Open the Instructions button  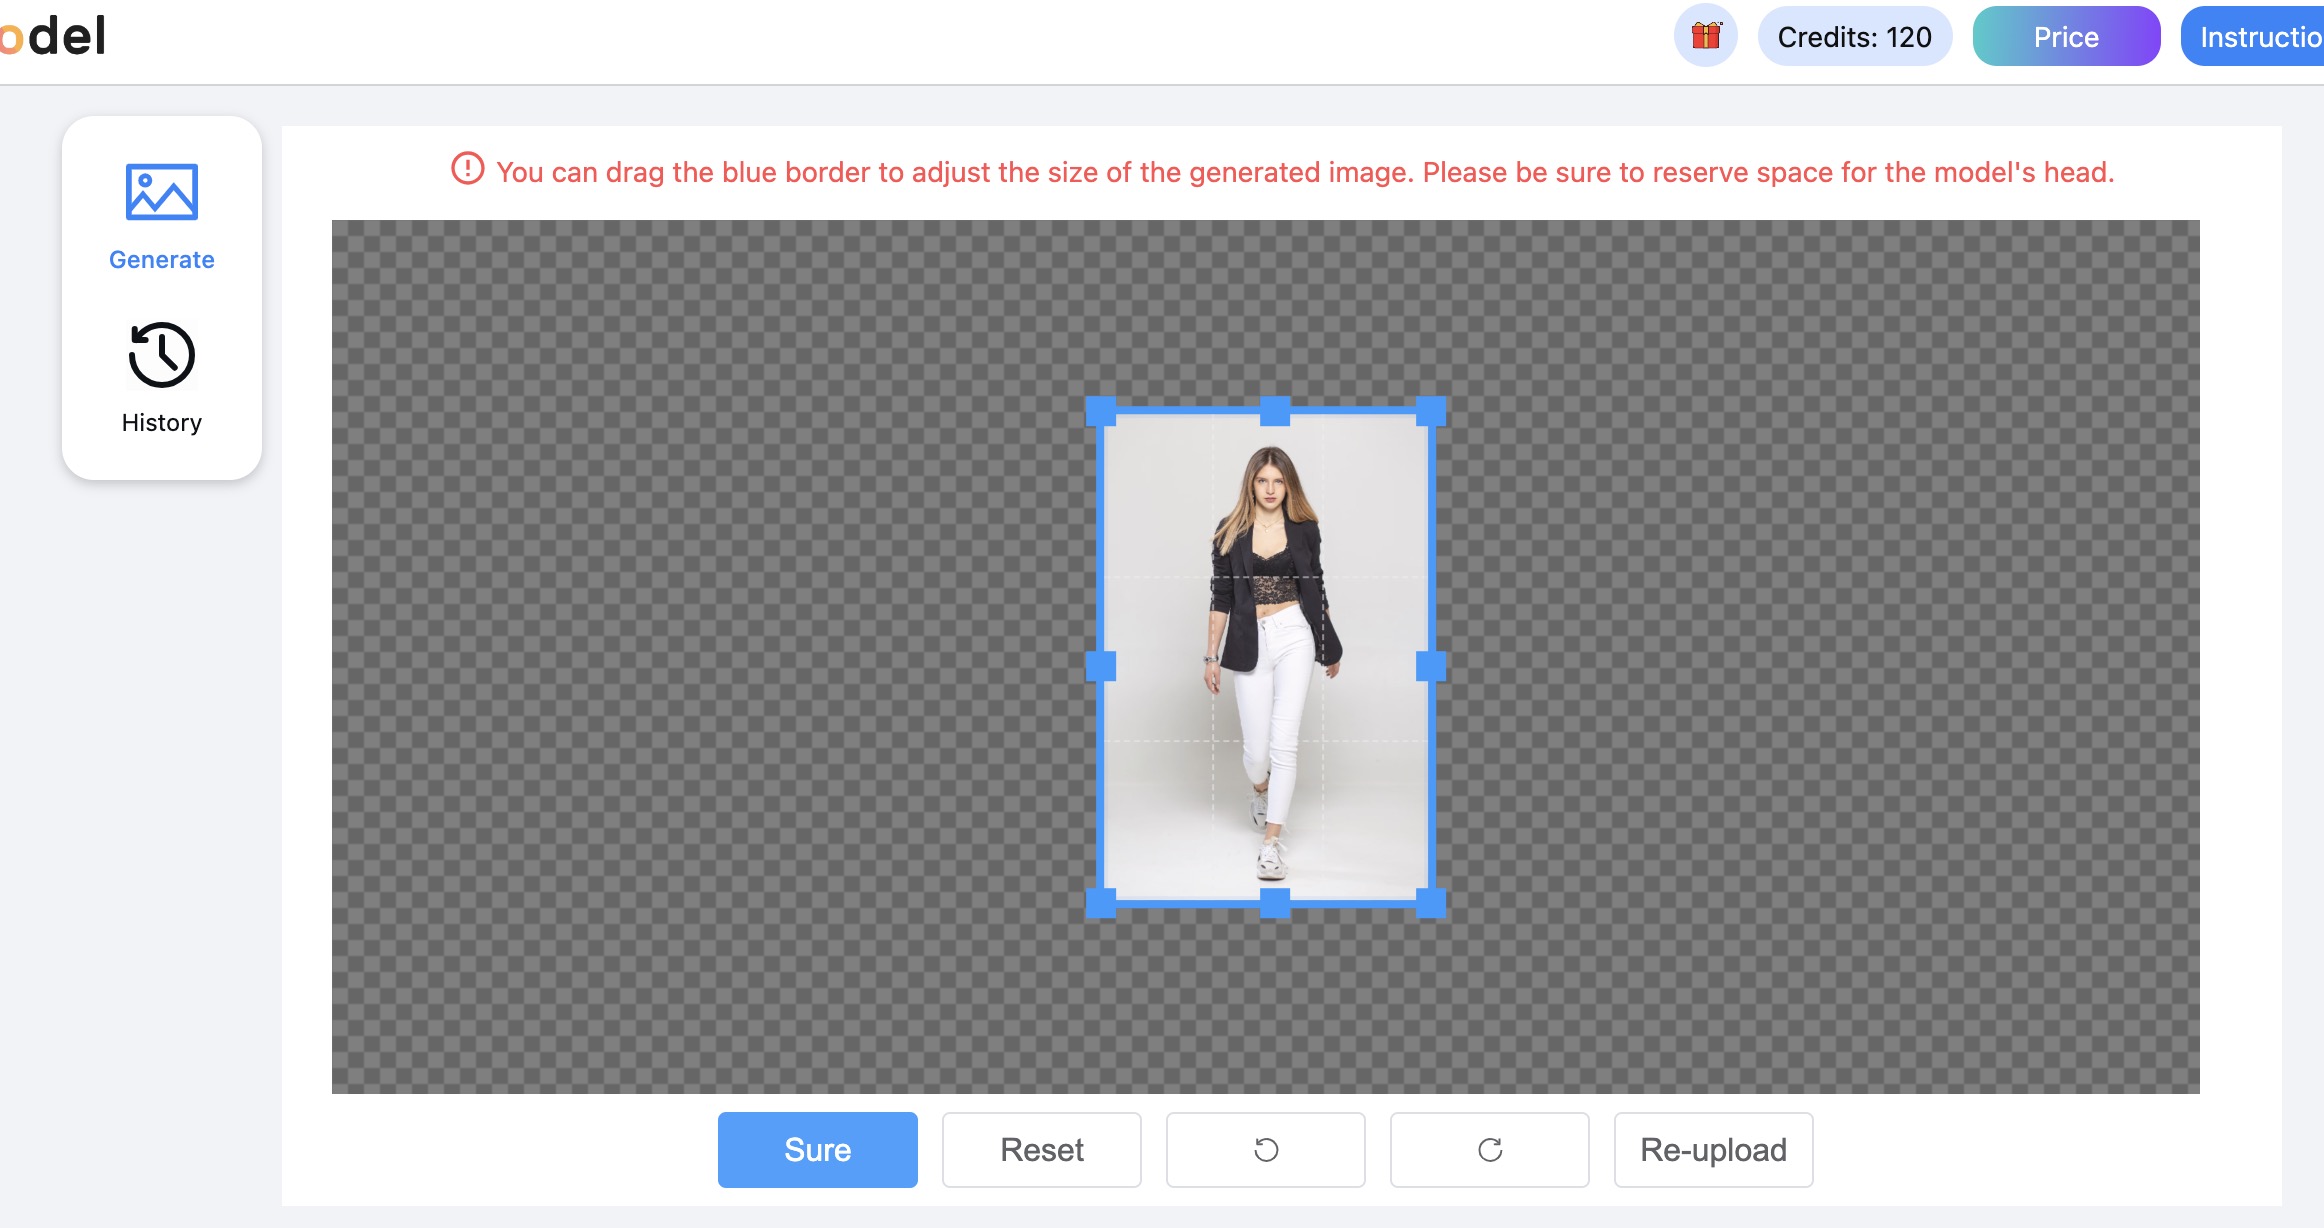click(x=2252, y=37)
